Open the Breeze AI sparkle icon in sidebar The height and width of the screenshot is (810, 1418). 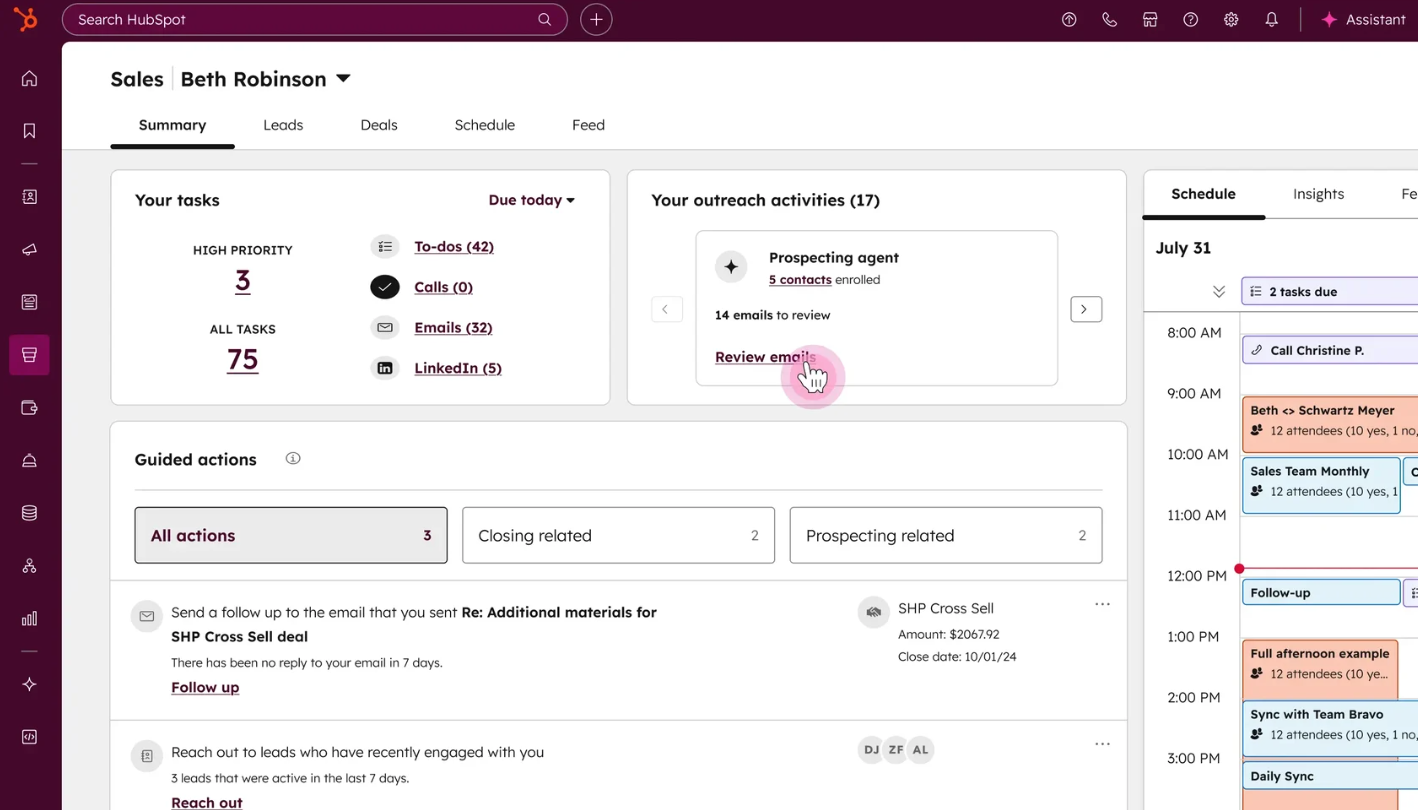click(x=29, y=684)
